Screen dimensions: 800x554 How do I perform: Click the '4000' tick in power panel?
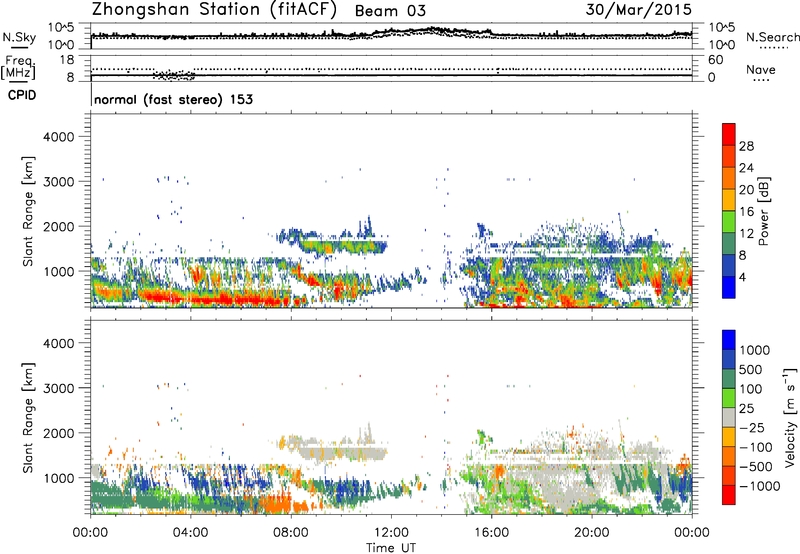point(59,137)
